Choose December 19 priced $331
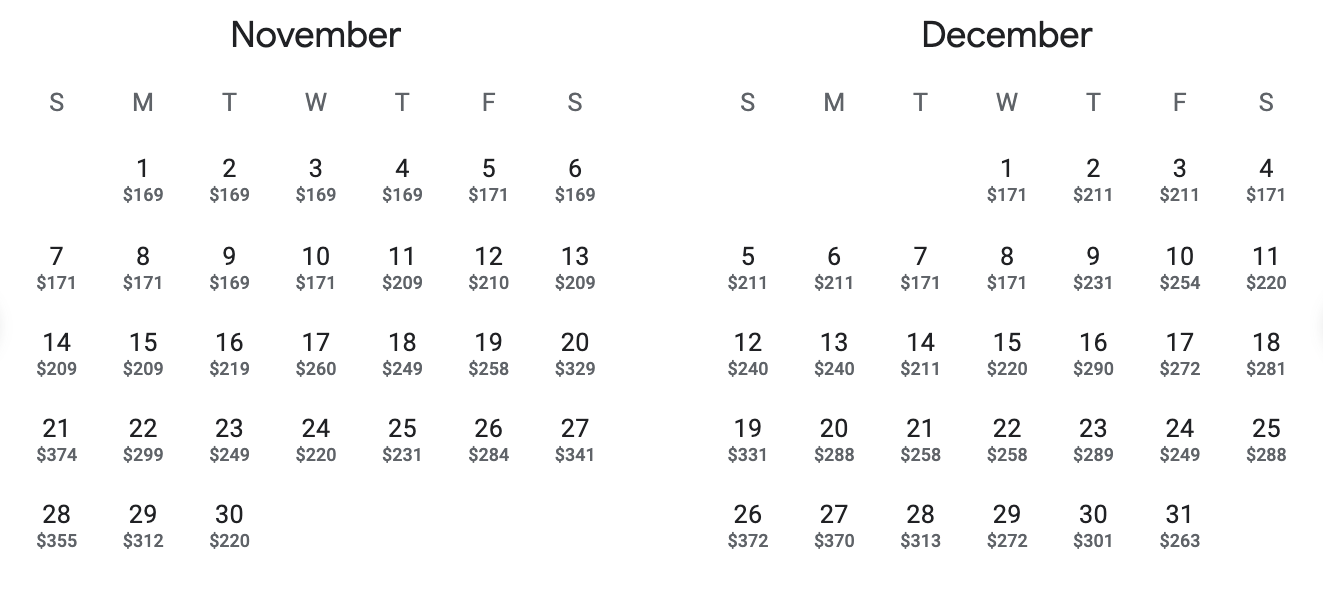Screen dimensions: 1323x593 (x=748, y=440)
